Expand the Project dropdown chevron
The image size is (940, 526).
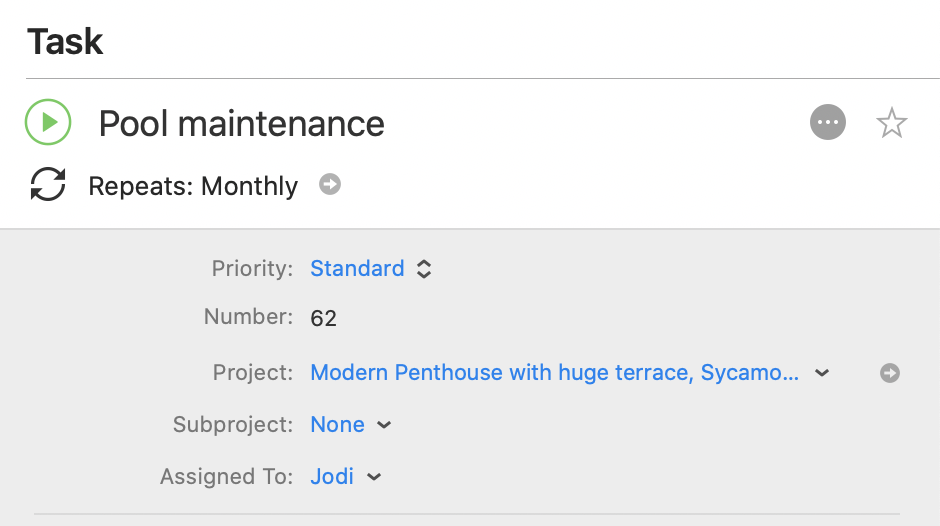click(x=822, y=373)
